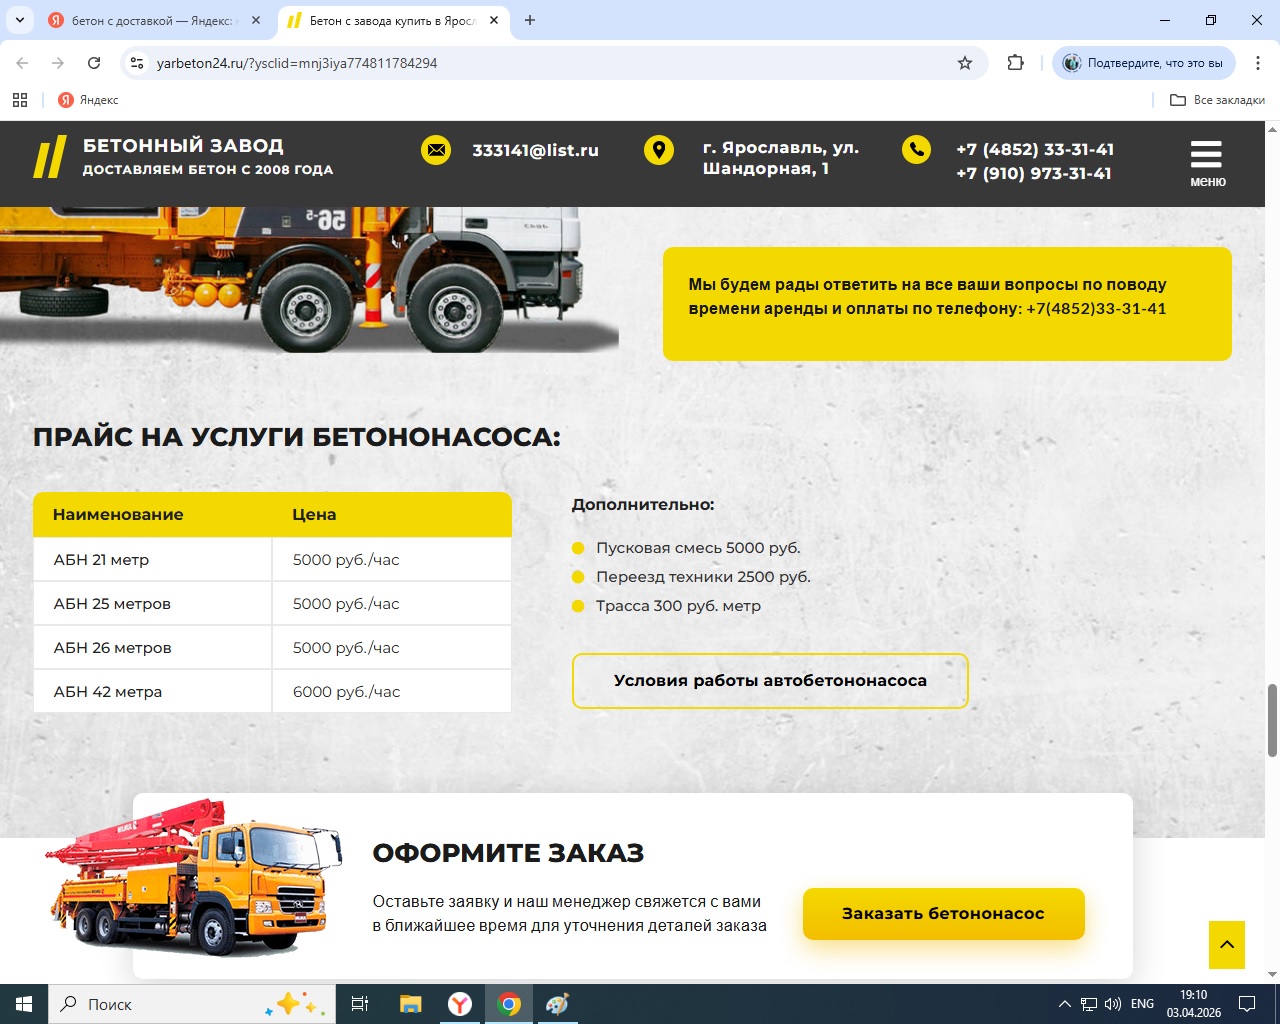The image size is (1280, 1024).
Task: Expand the tab search dropdown arrow
Action: click(19, 20)
